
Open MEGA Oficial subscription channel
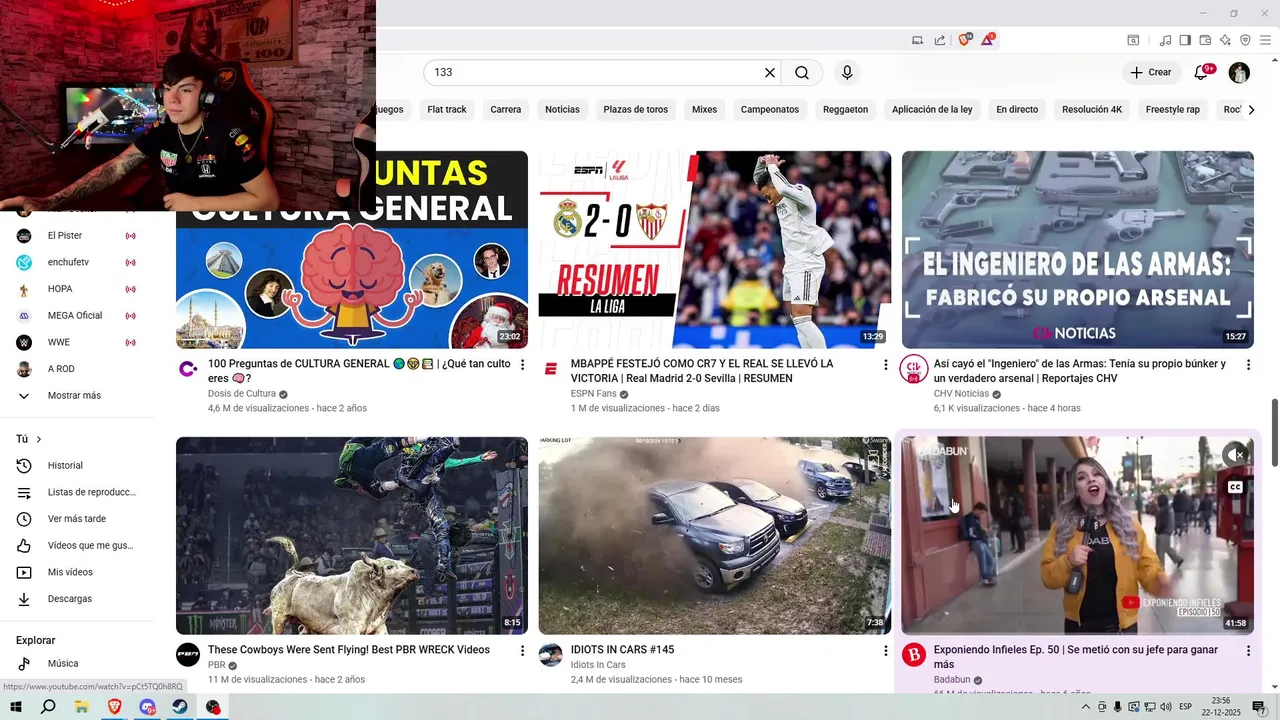[75, 316]
